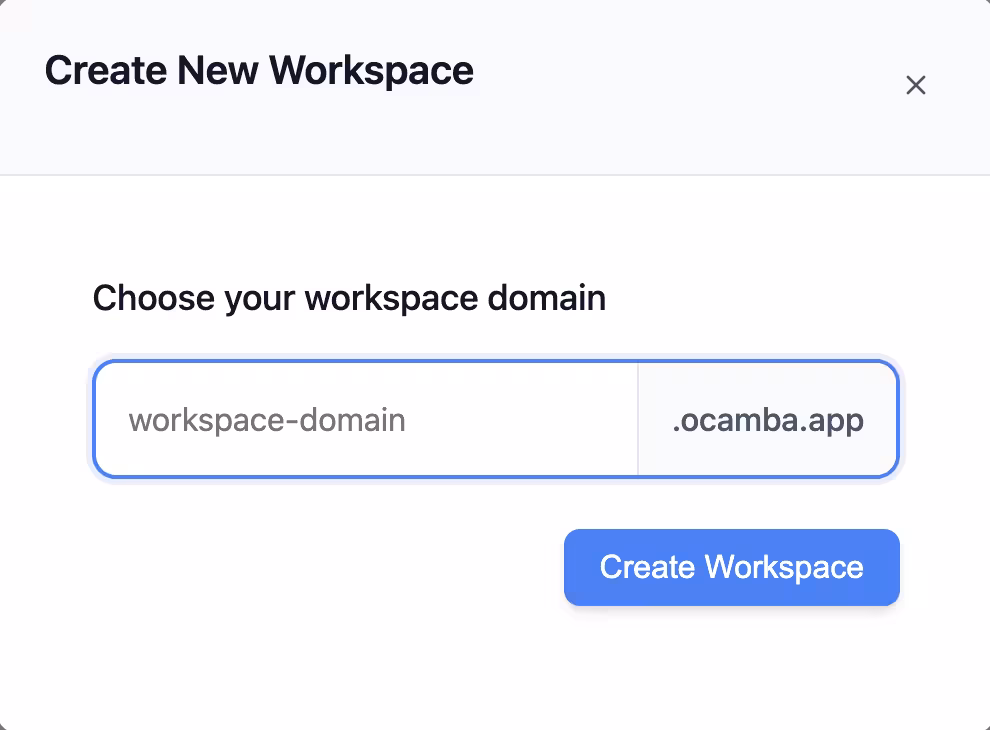Select the Choose your workspace domain heading

348,297
